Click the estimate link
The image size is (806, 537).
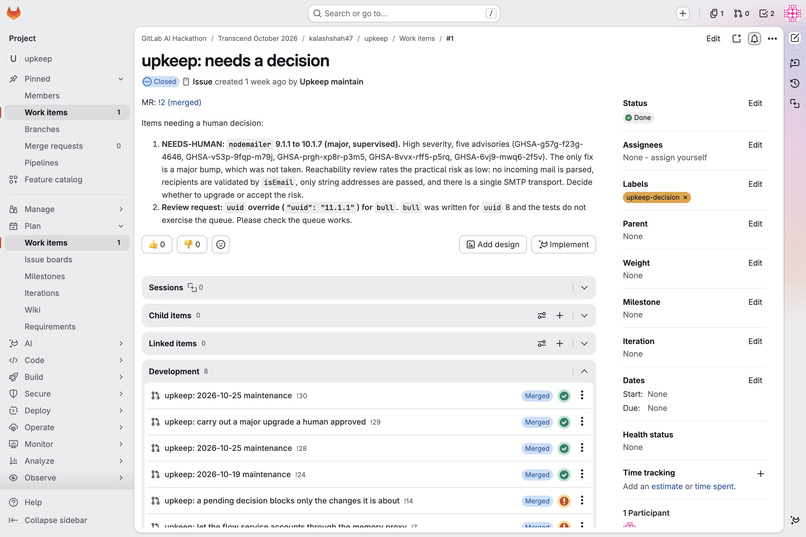pyautogui.click(x=667, y=486)
